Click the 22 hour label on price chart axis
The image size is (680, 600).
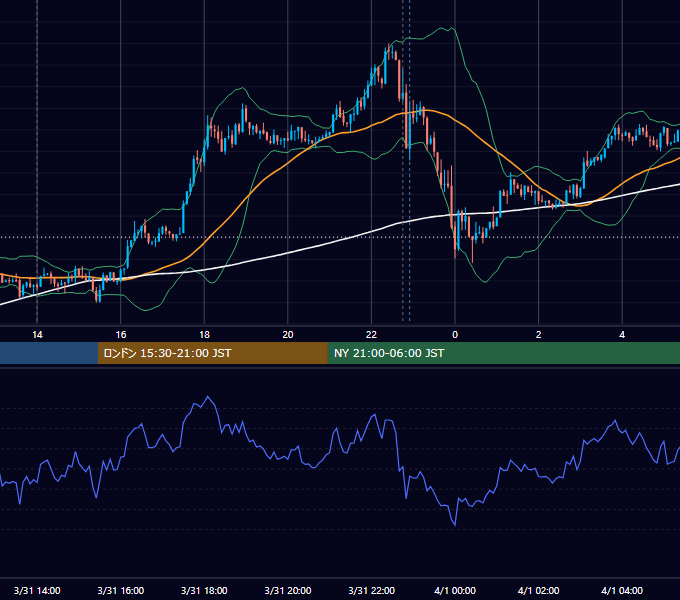[x=371, y=335]
